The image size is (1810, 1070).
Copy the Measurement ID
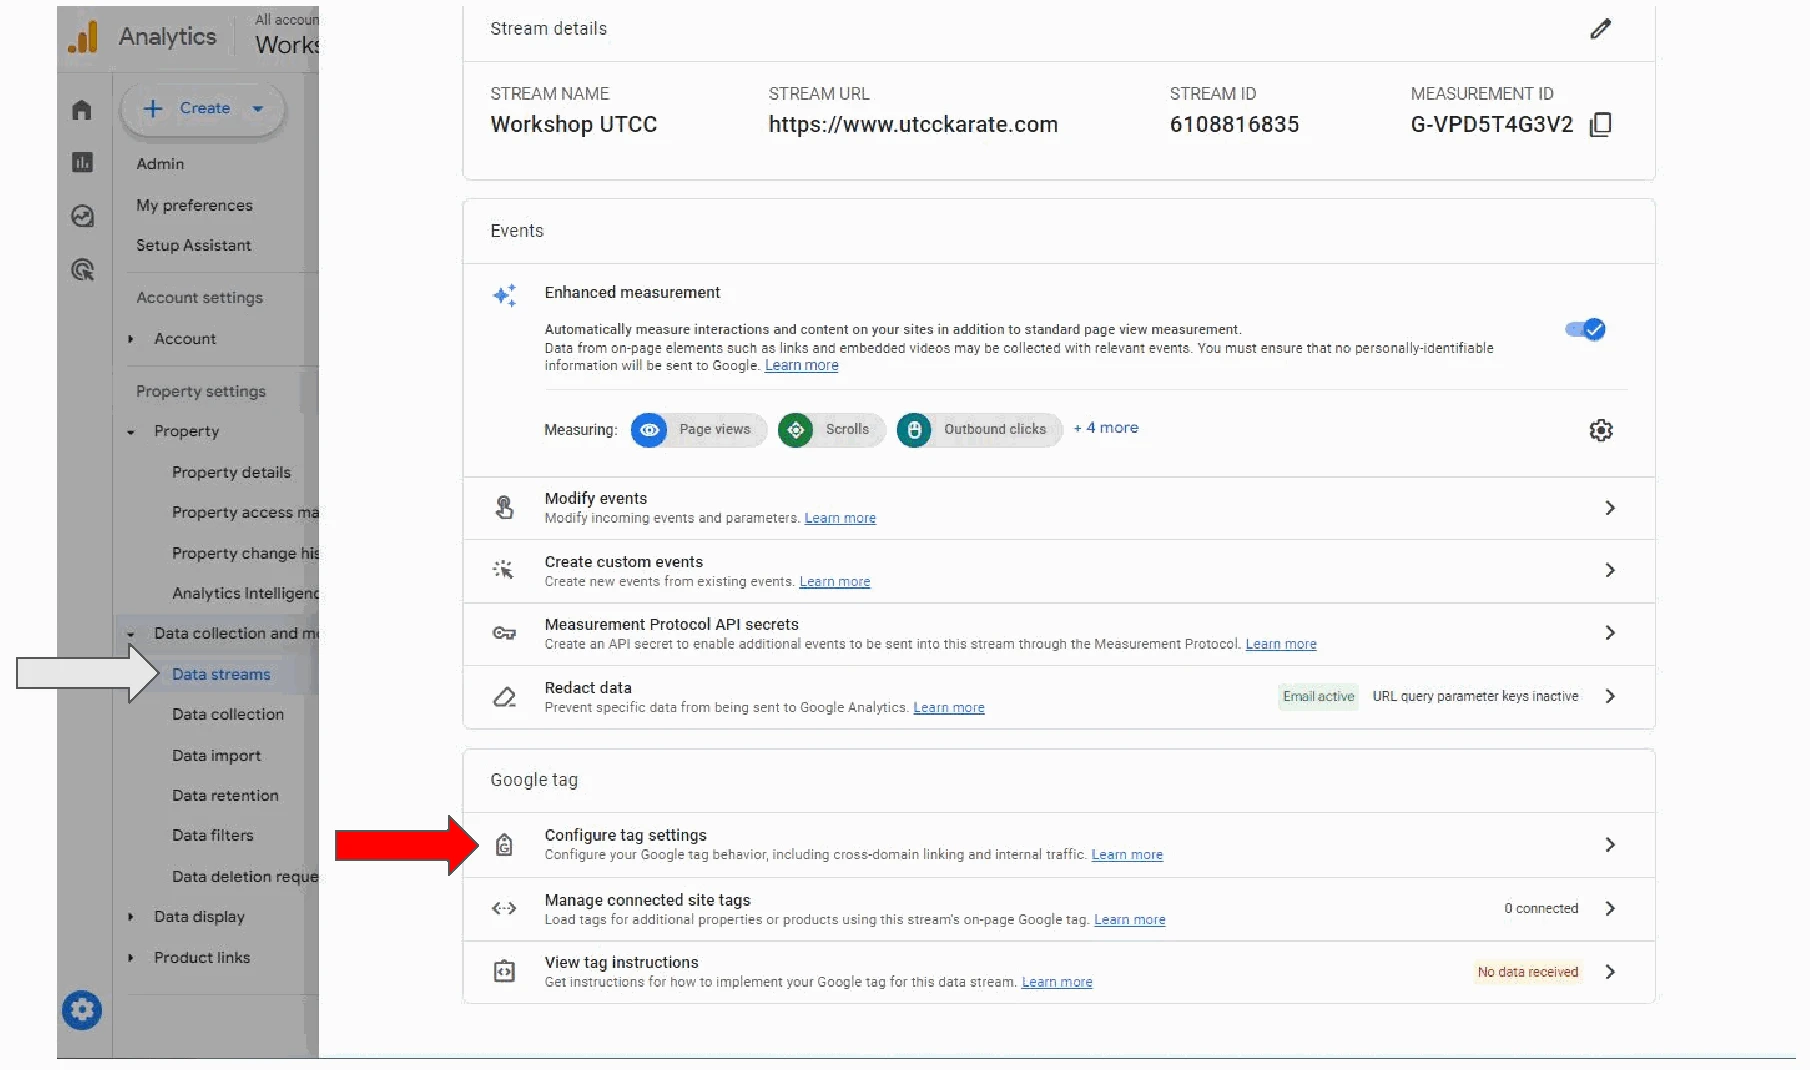1600,124
